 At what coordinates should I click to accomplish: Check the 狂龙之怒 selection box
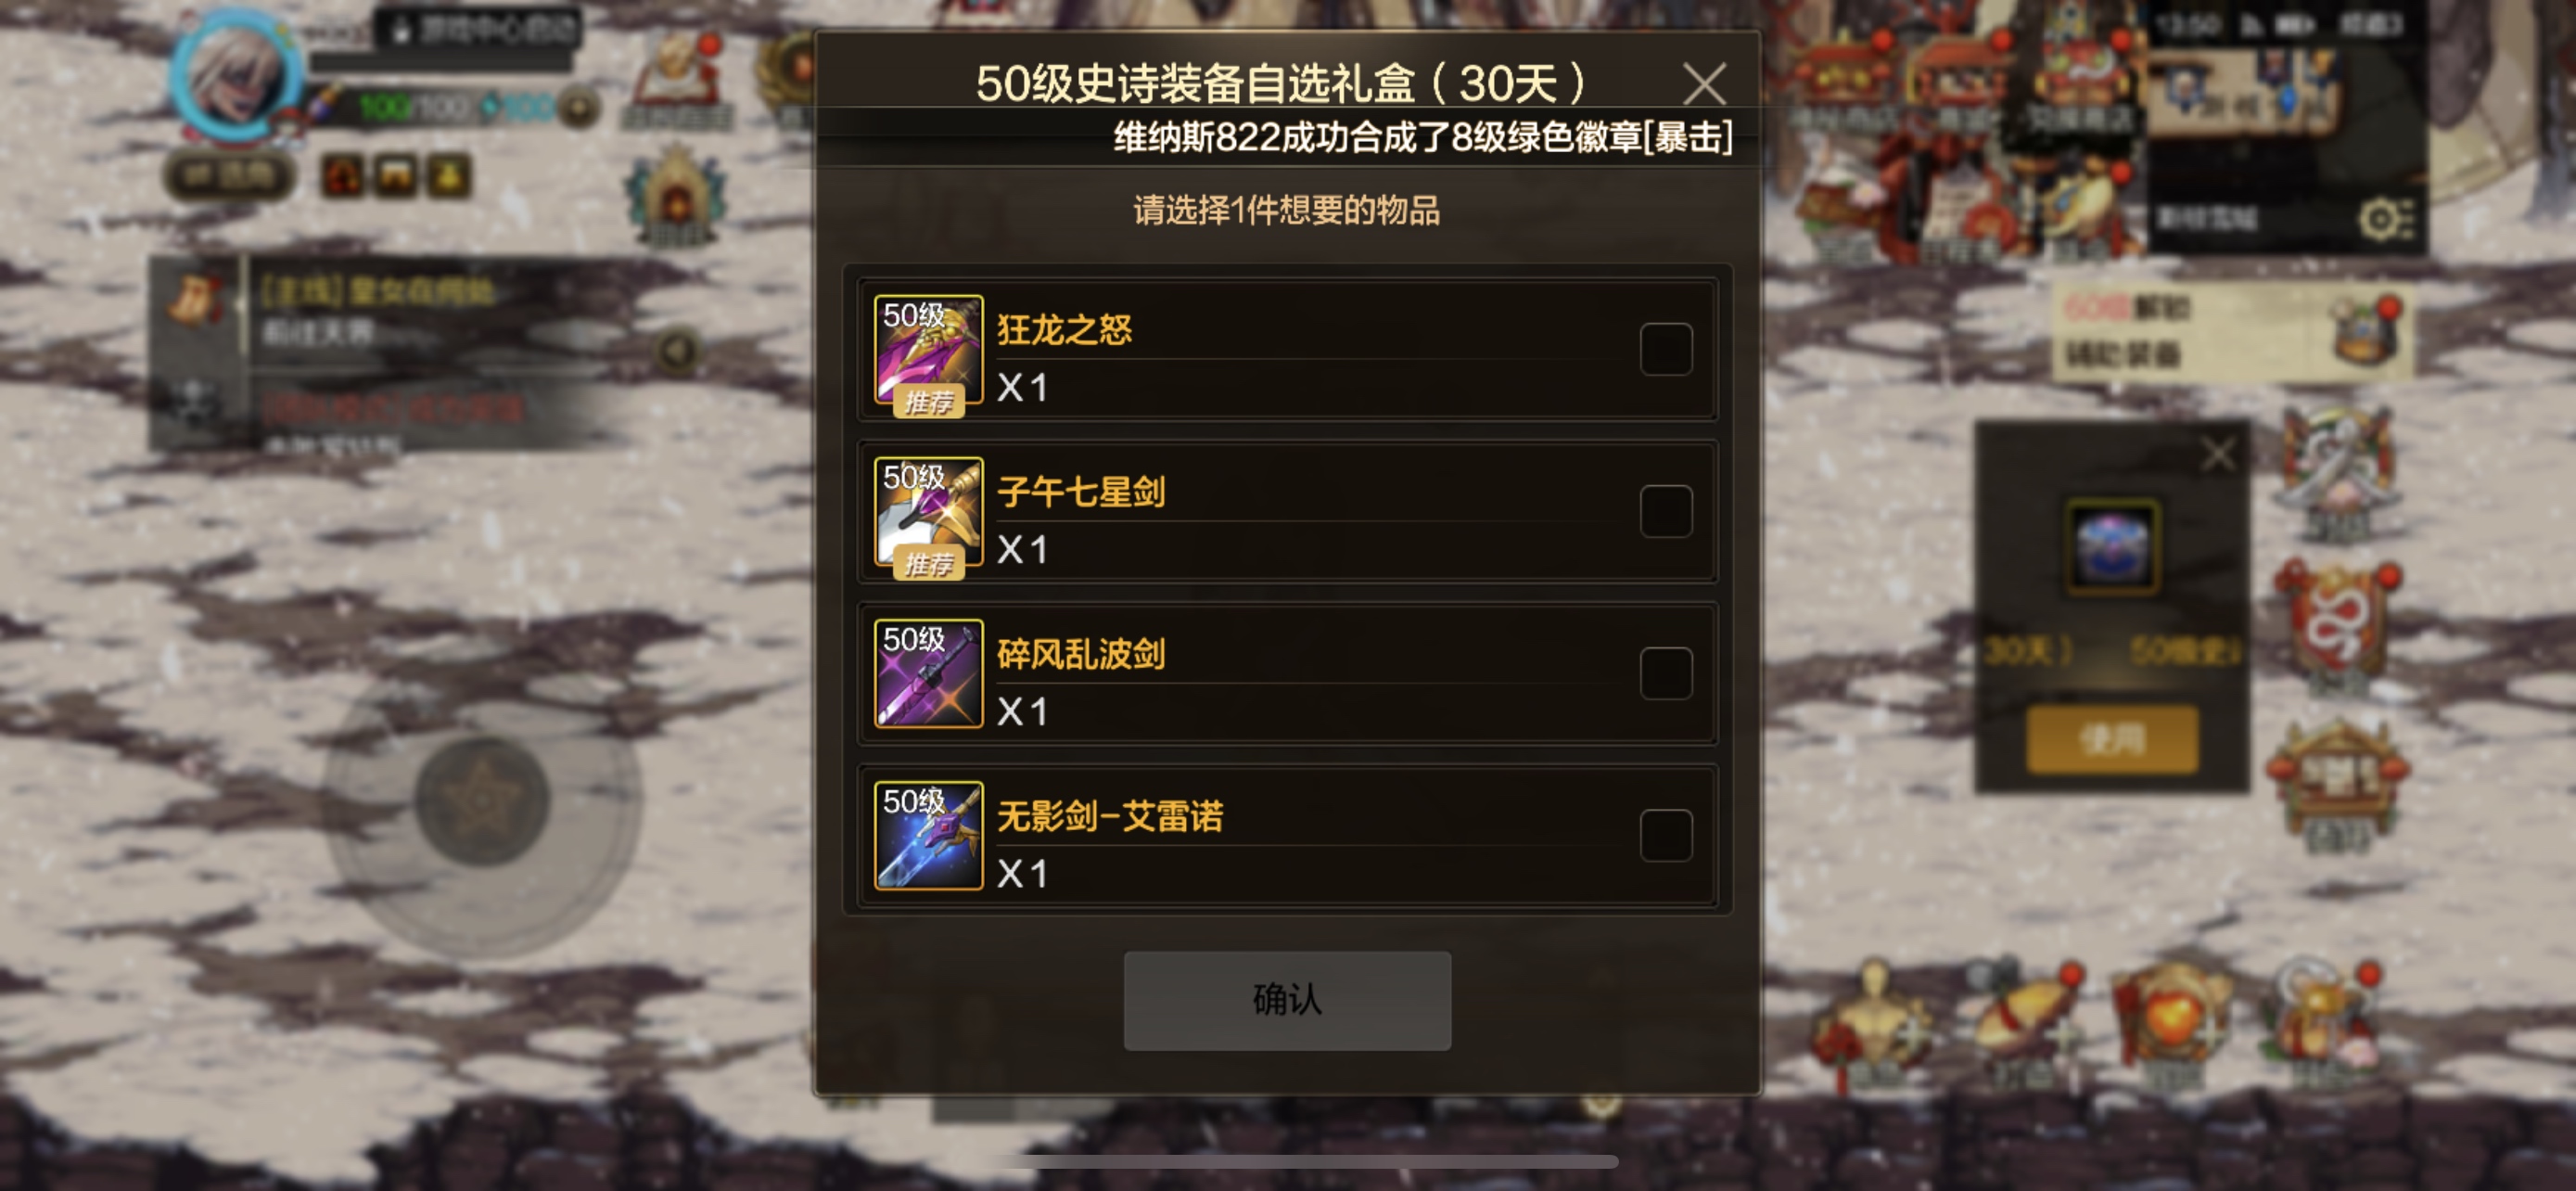click(1666, 349)
